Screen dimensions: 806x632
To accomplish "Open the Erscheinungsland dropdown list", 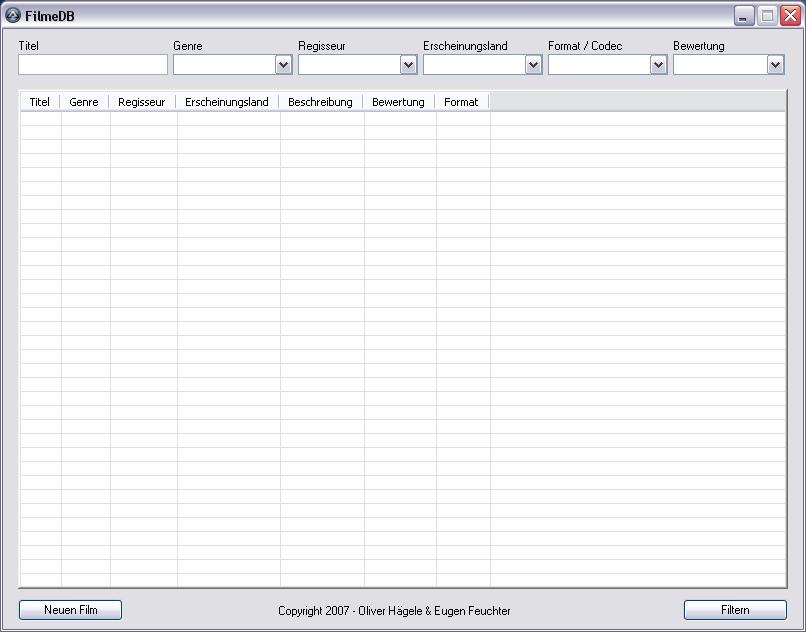I will click(x=533, y=65).
